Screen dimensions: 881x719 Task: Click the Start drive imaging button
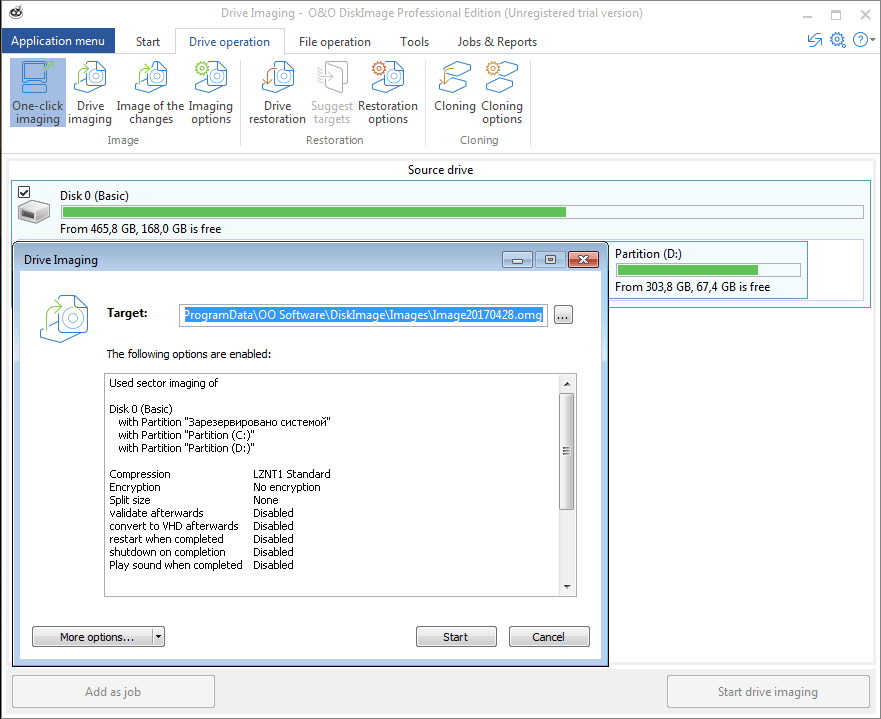point(768,691)
